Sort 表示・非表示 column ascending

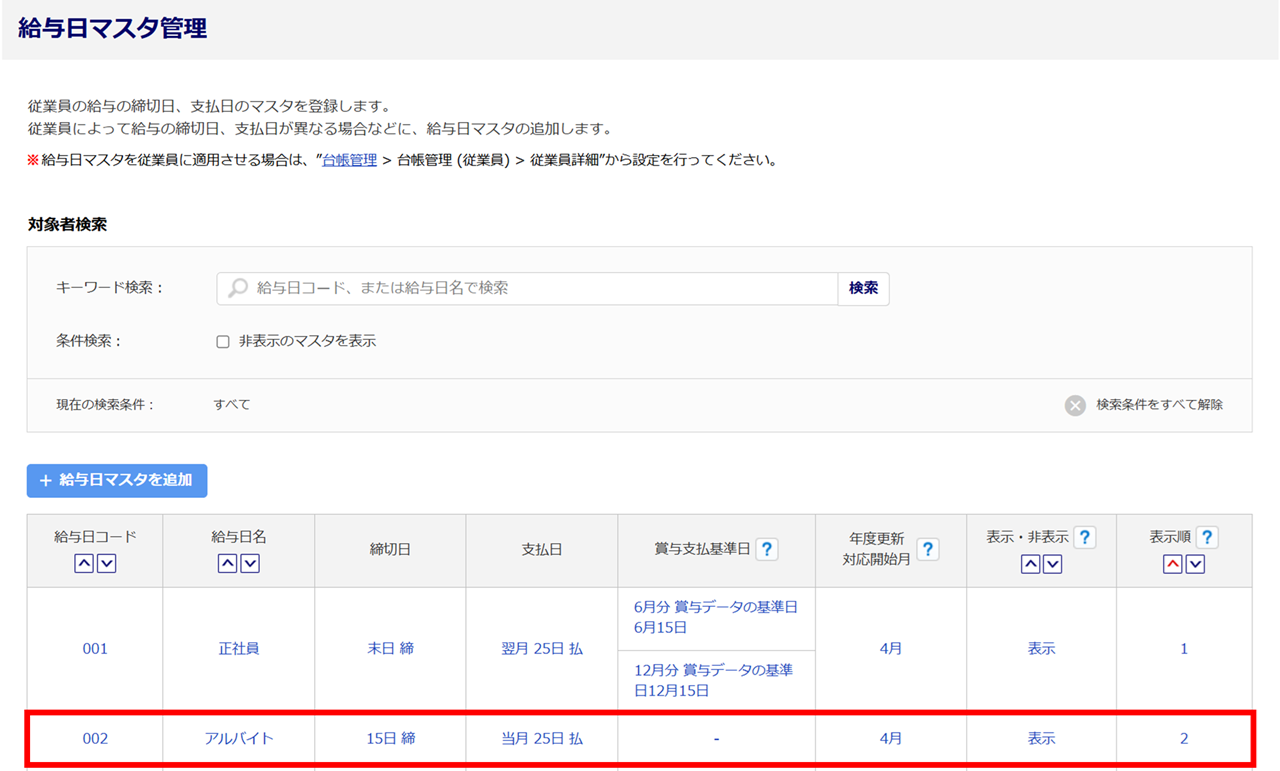pyautogui.click(x=1030, y=564)
